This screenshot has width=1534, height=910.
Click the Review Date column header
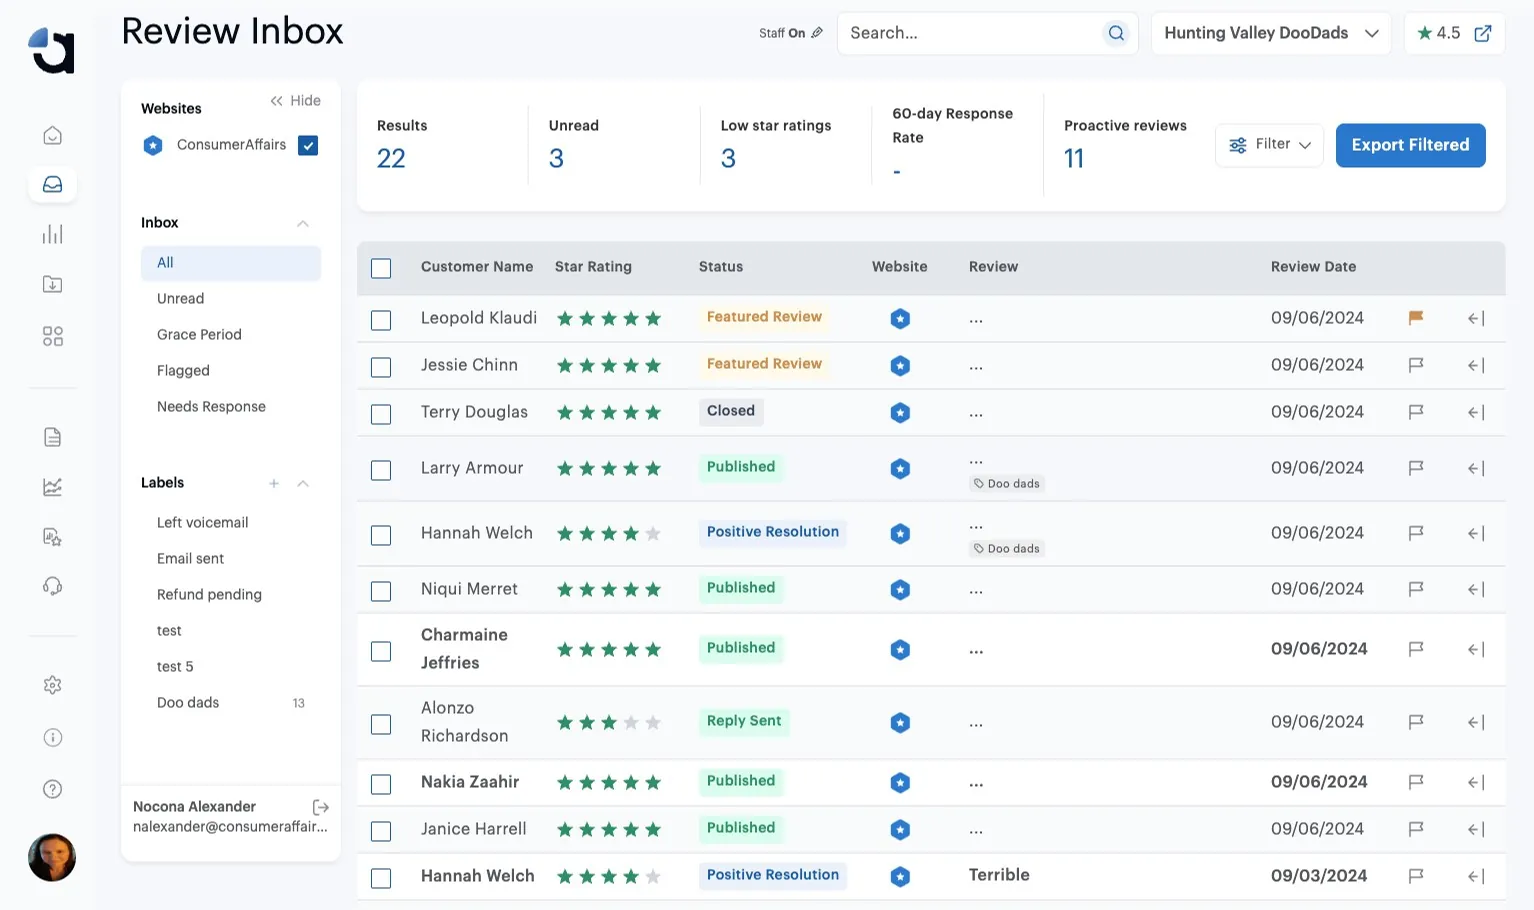point(1313,267)
